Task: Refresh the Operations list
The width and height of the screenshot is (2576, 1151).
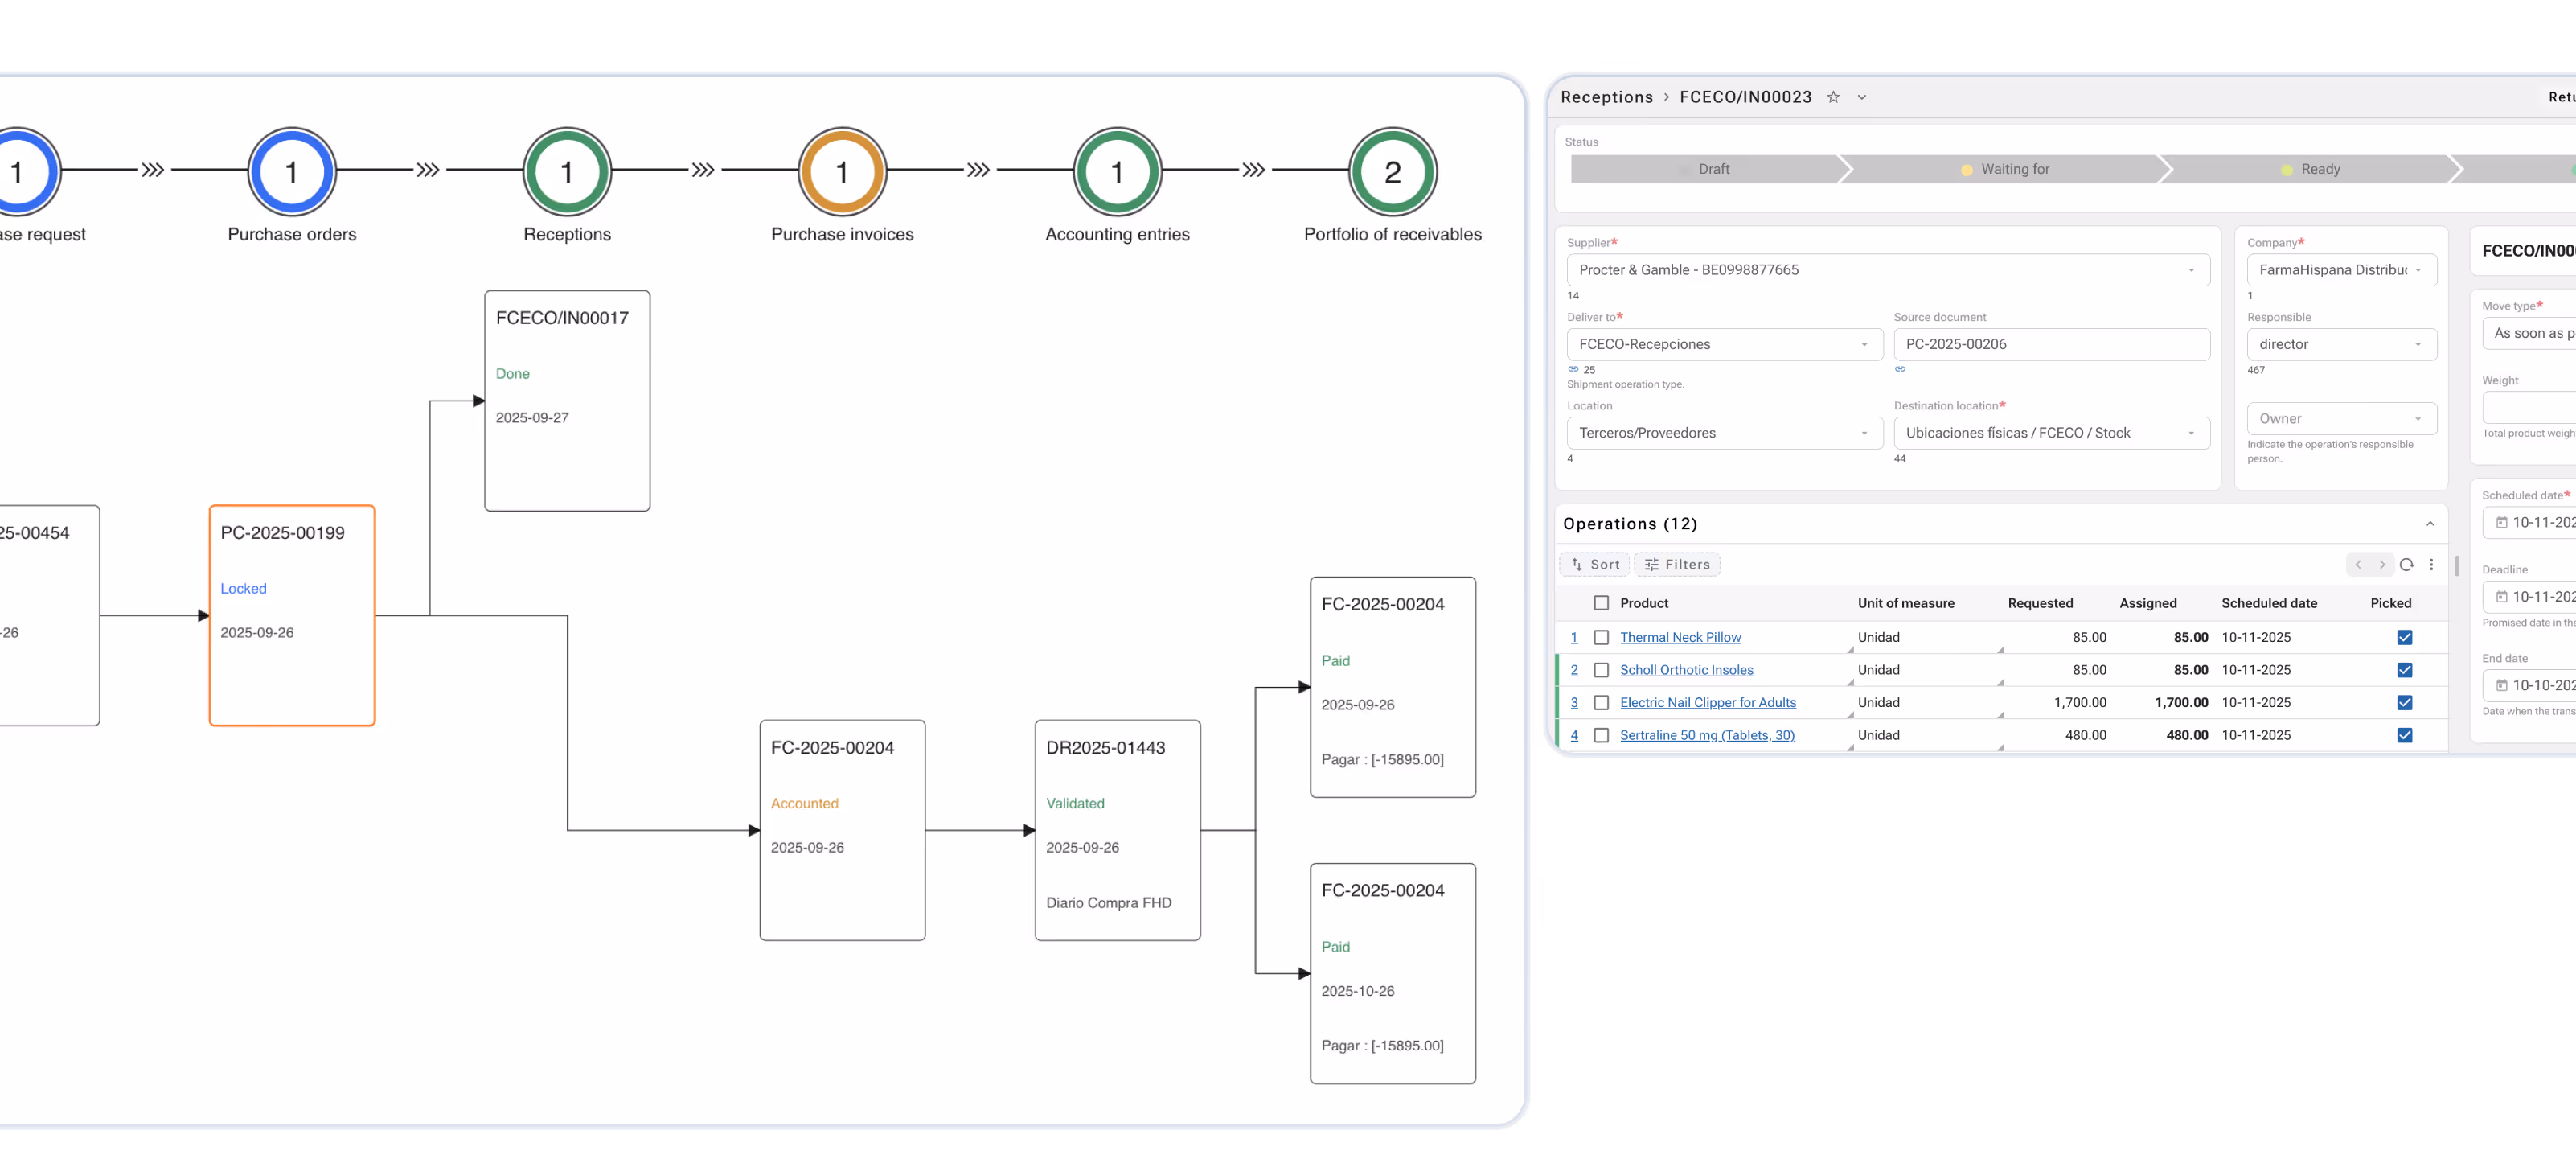Action: (2408, 564)
